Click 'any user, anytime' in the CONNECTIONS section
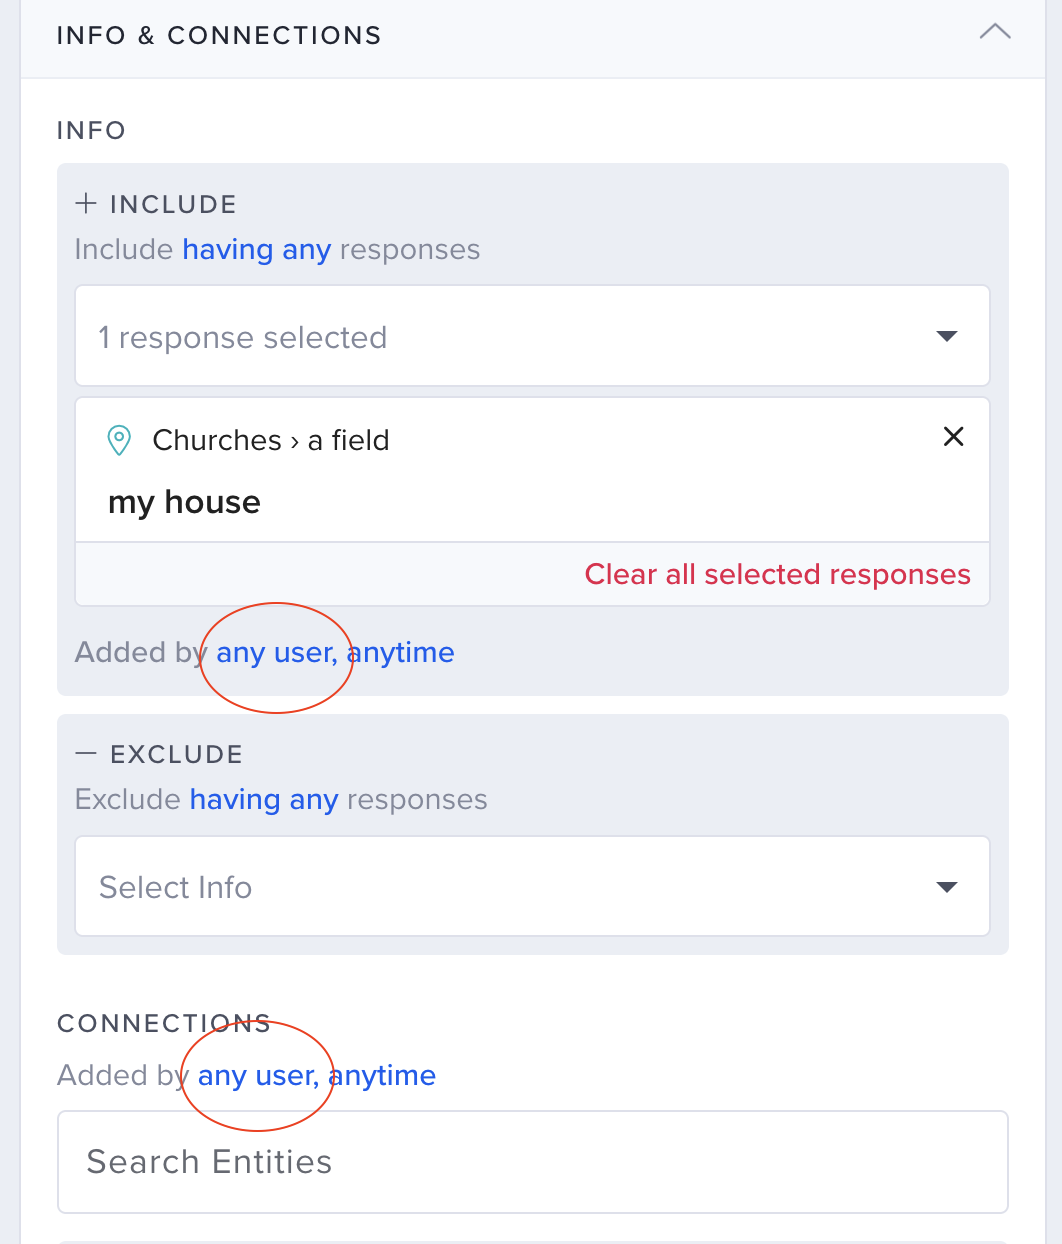Viewport: 1062px width, 1244px height. [316, 1075]
